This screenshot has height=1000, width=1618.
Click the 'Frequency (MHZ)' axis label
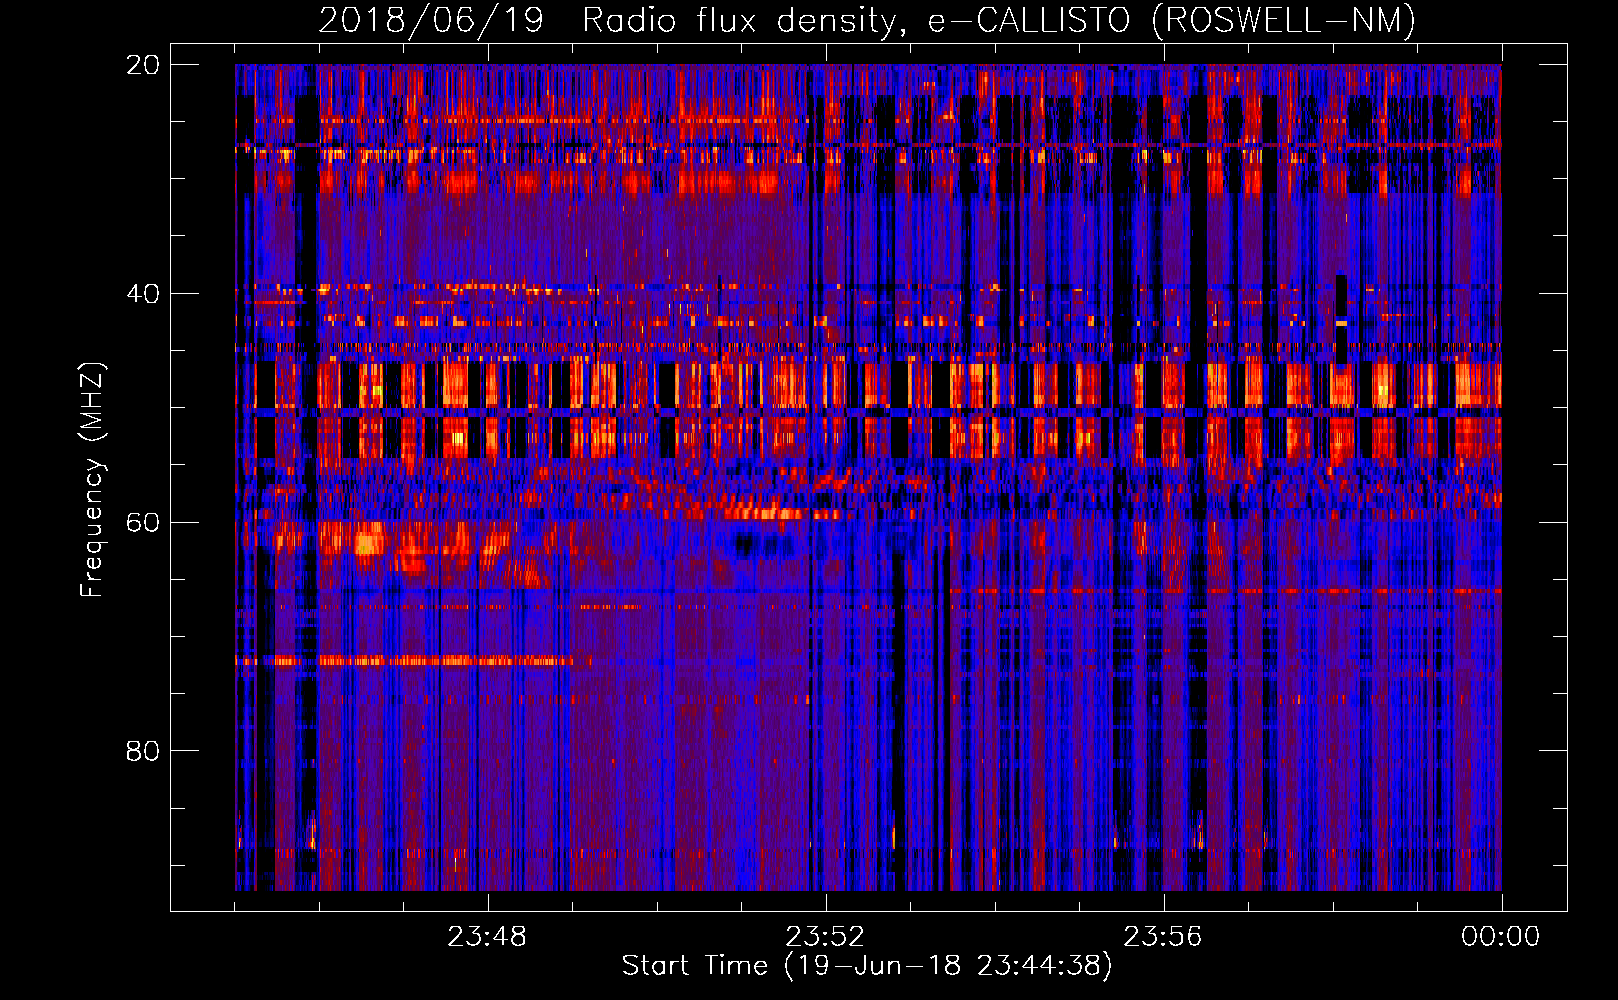(92, 480)
